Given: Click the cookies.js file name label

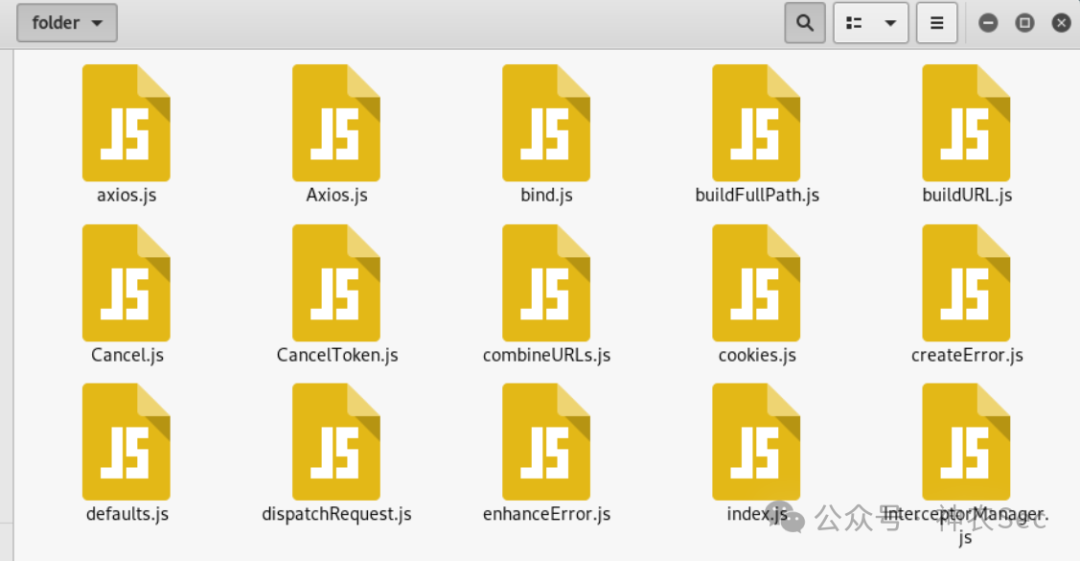Looking at the screenshot, I should pos(757,355).
